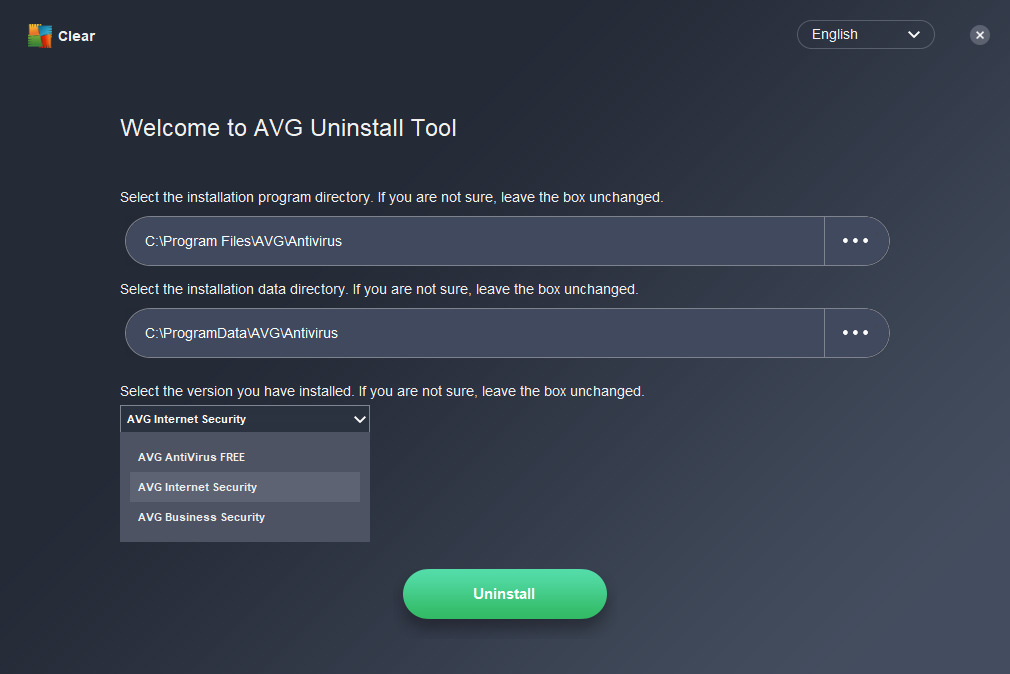
Task: Open the English language dropdown
Action: point(865,35)
